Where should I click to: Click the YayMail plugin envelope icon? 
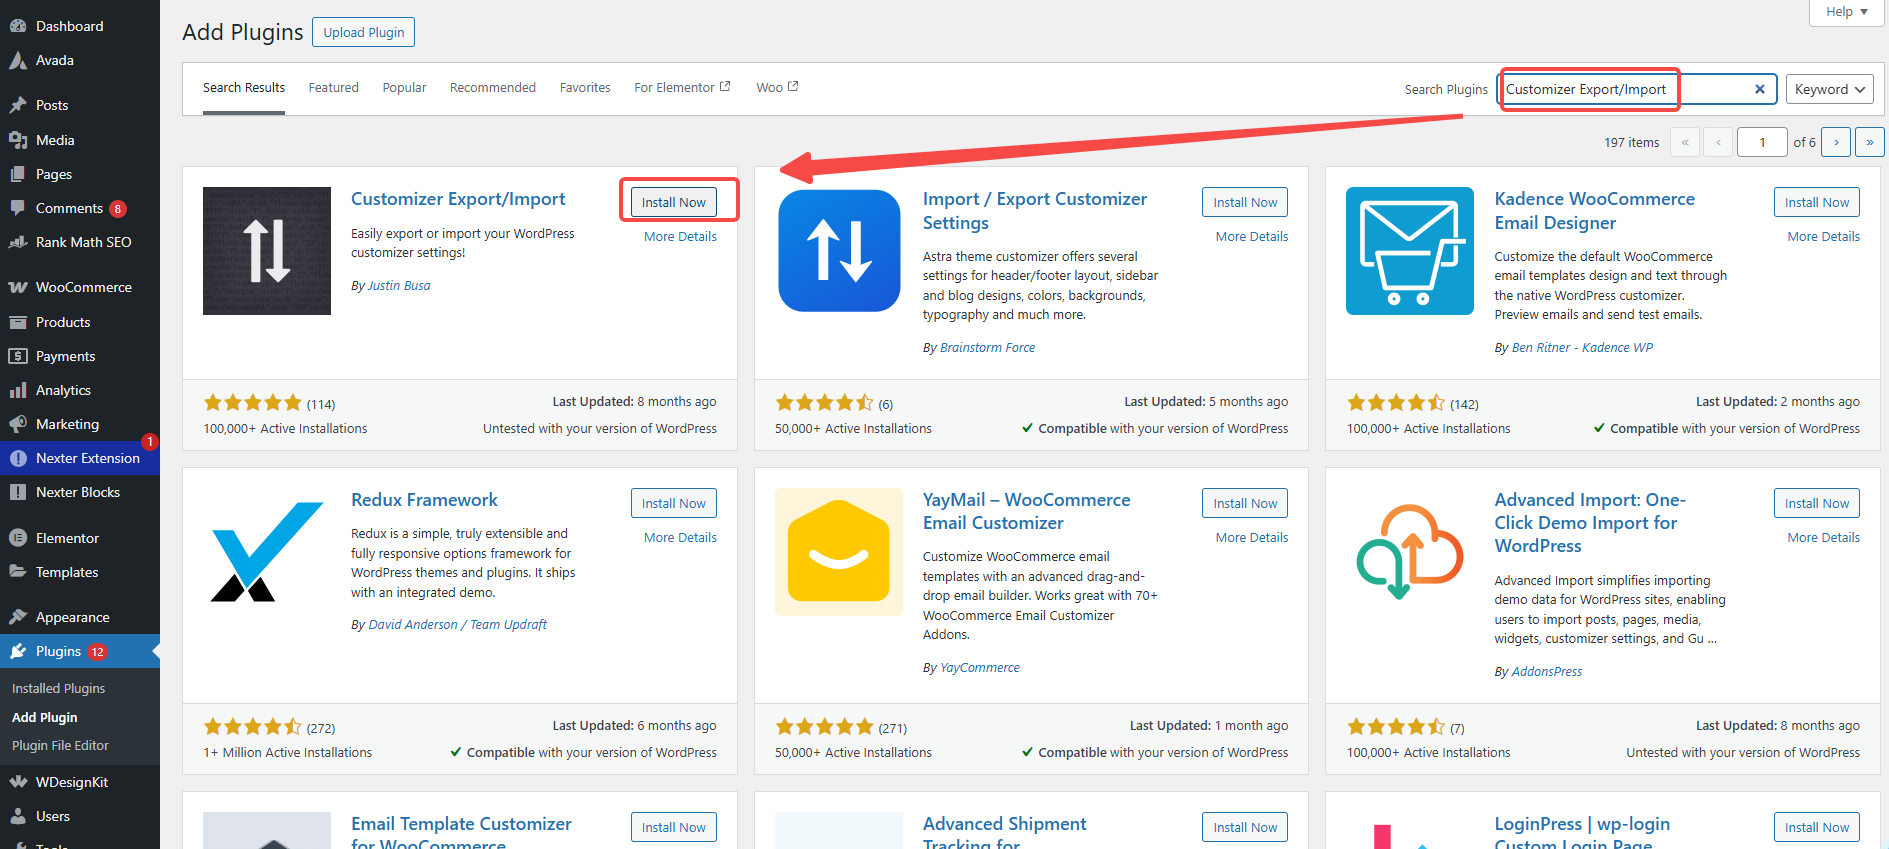click(x=838, y=552)
